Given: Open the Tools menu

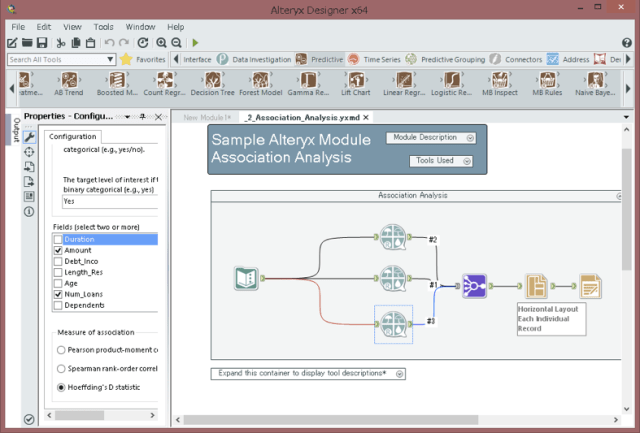Looking at the screenshot, I should 103,27.
